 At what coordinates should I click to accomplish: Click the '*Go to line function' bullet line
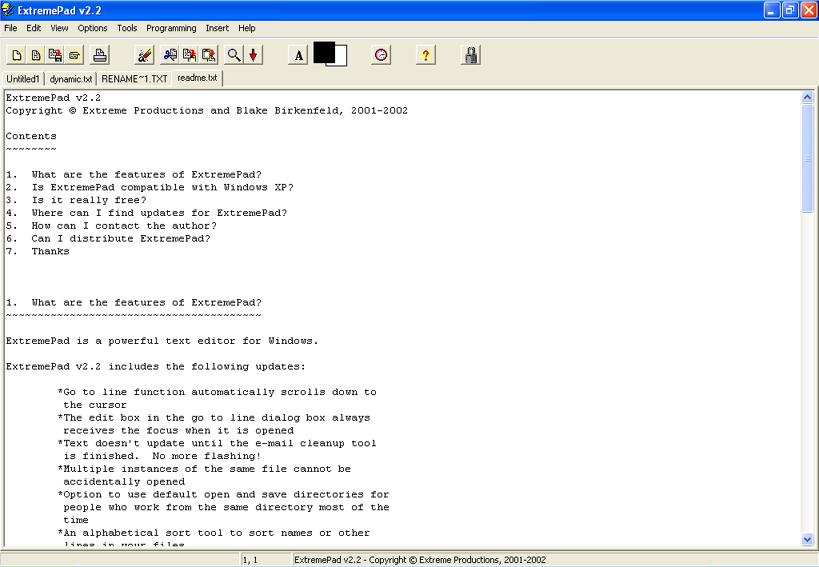pos(217,392)
